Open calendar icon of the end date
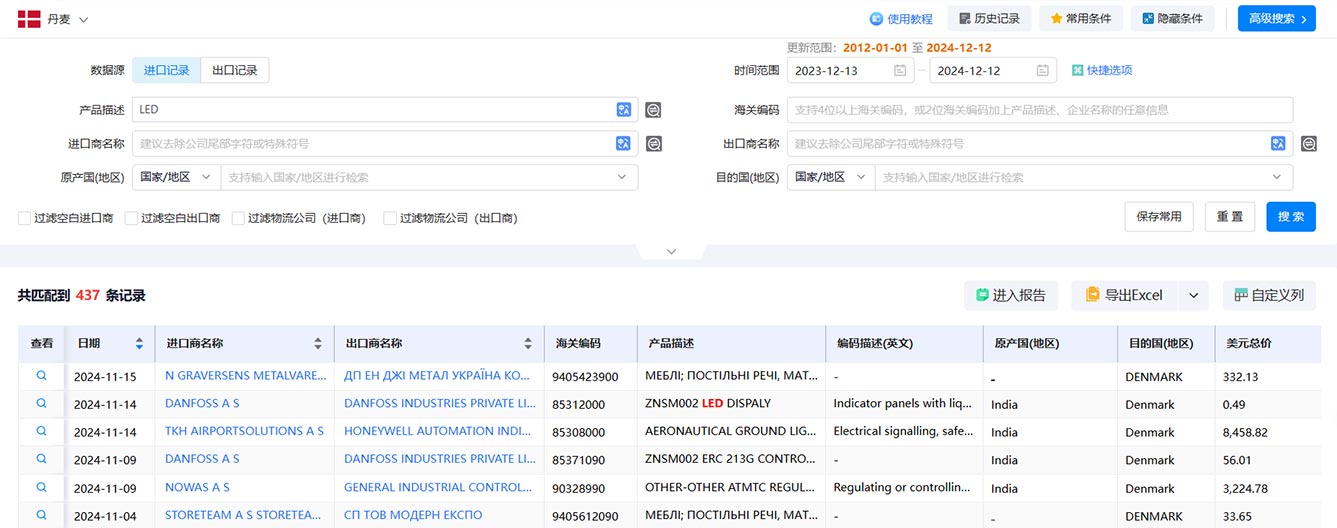 click(1043, 70)
